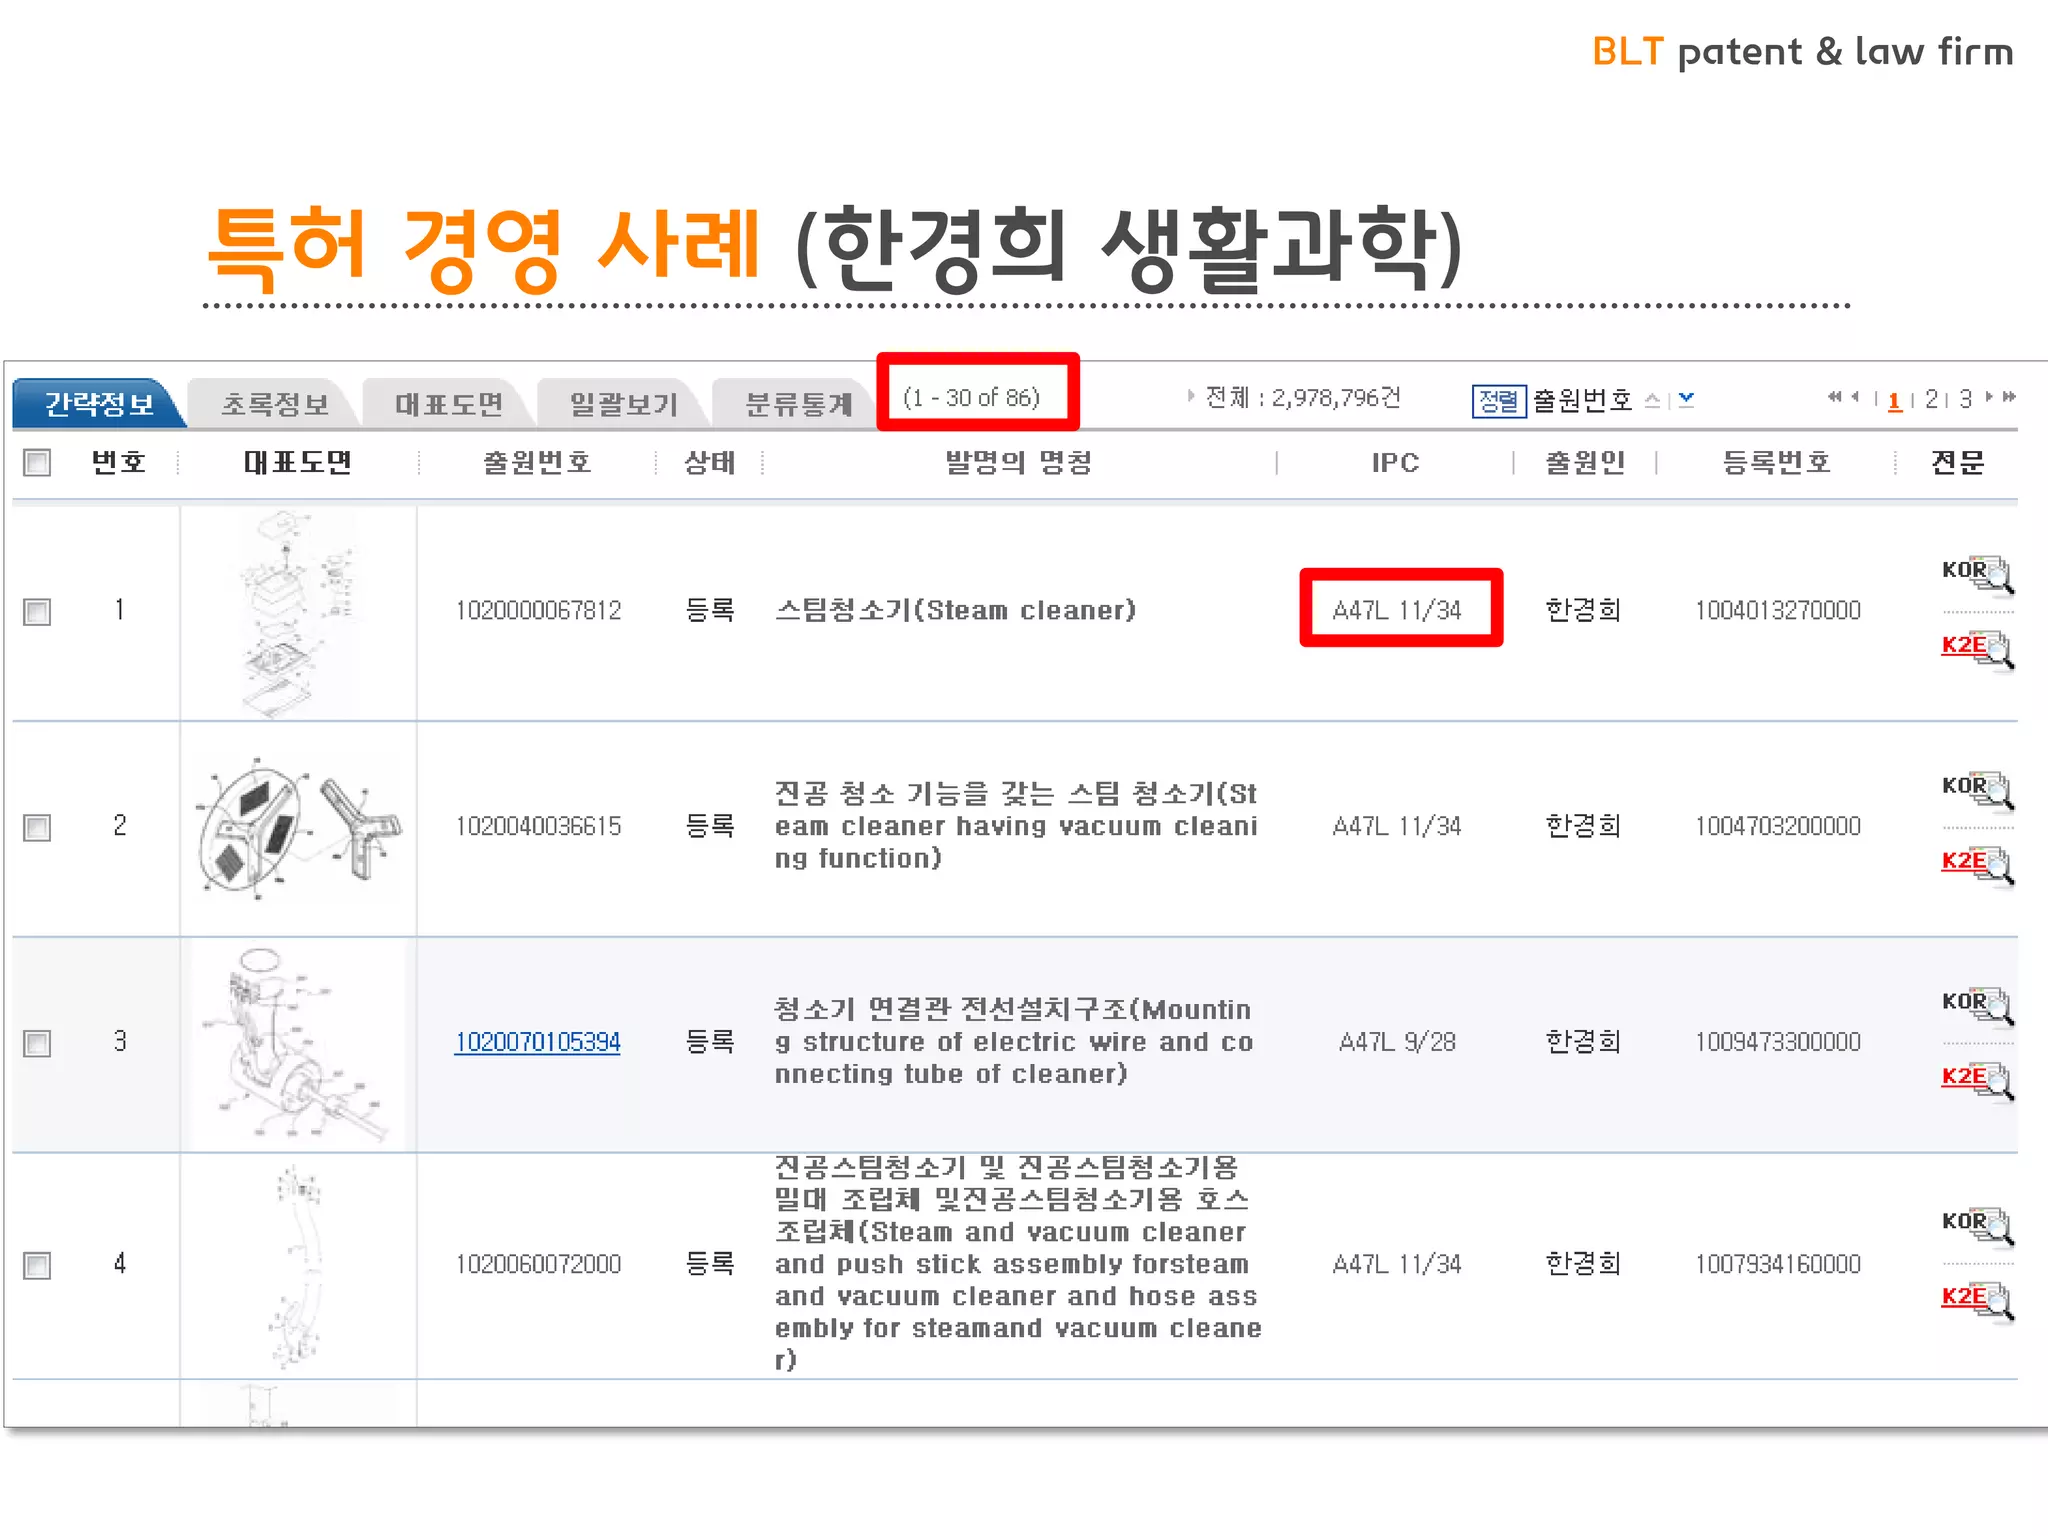Viewport: 2048px width, 1536px height.
Task: Switch to the 분류통계 tab
Action: [x=798, y=403]
